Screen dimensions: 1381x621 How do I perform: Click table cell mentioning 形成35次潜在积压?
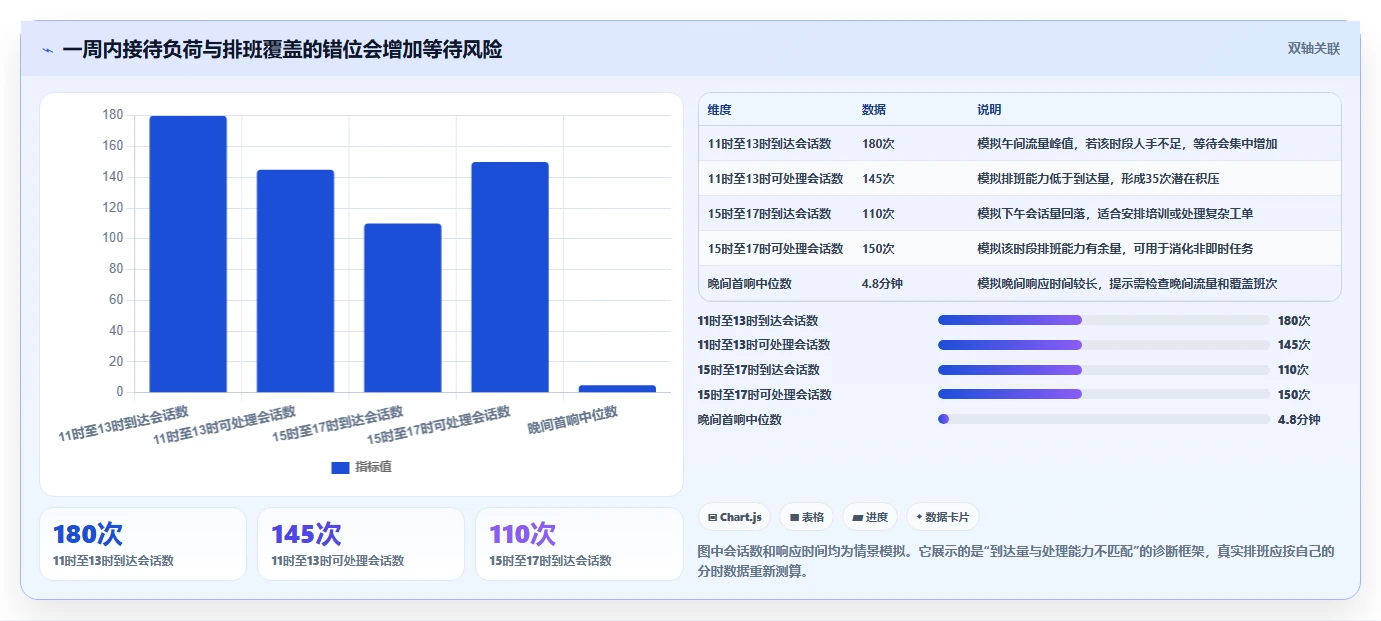click(x=1098, y=179)
